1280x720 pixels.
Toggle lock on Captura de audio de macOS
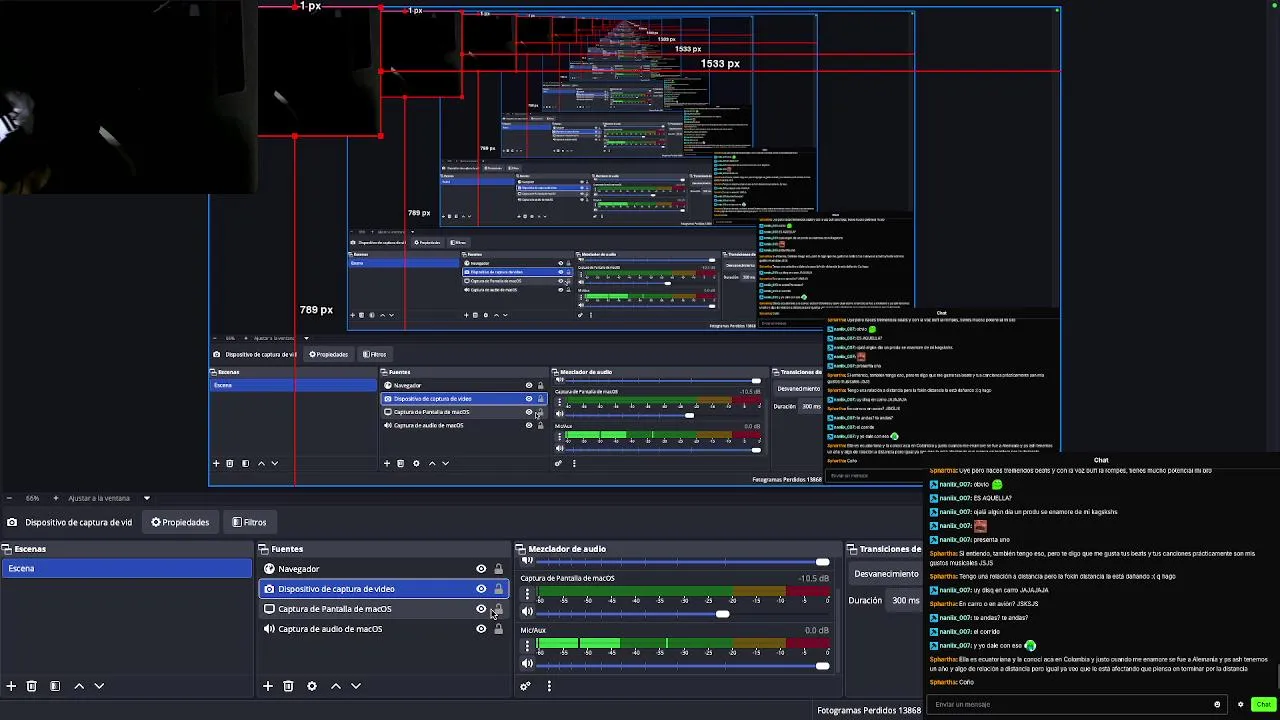[x=498, y=629]
